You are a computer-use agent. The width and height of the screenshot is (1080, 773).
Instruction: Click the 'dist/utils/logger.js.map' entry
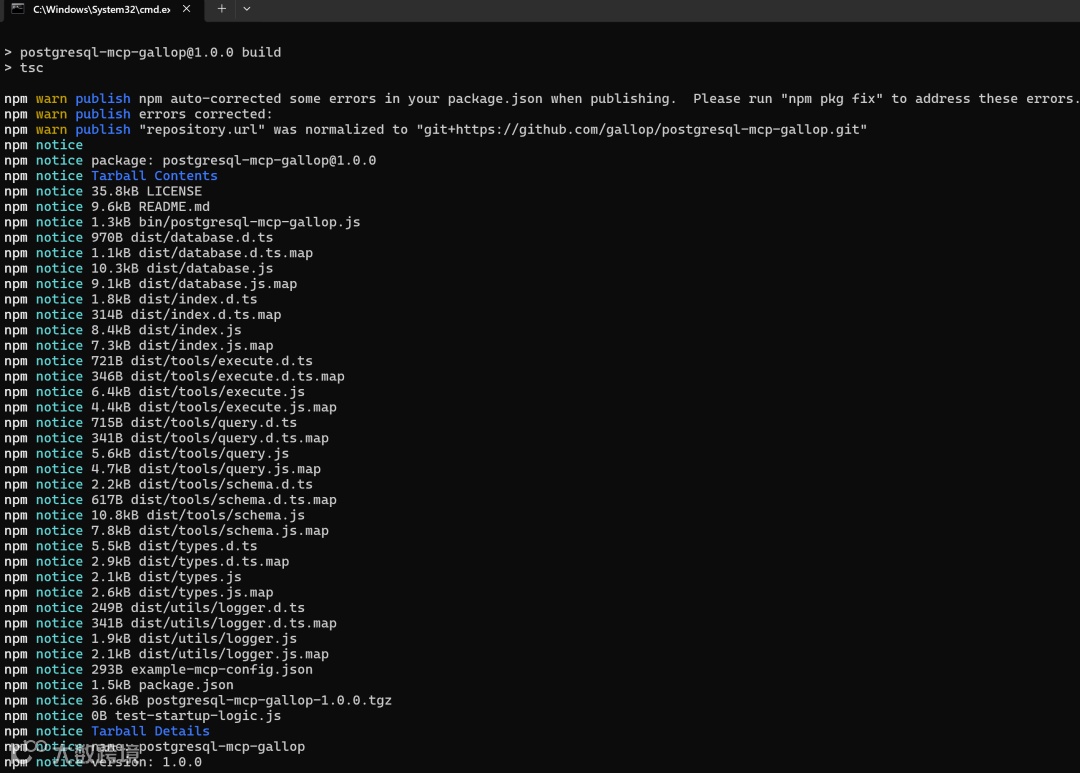point(233,655)
